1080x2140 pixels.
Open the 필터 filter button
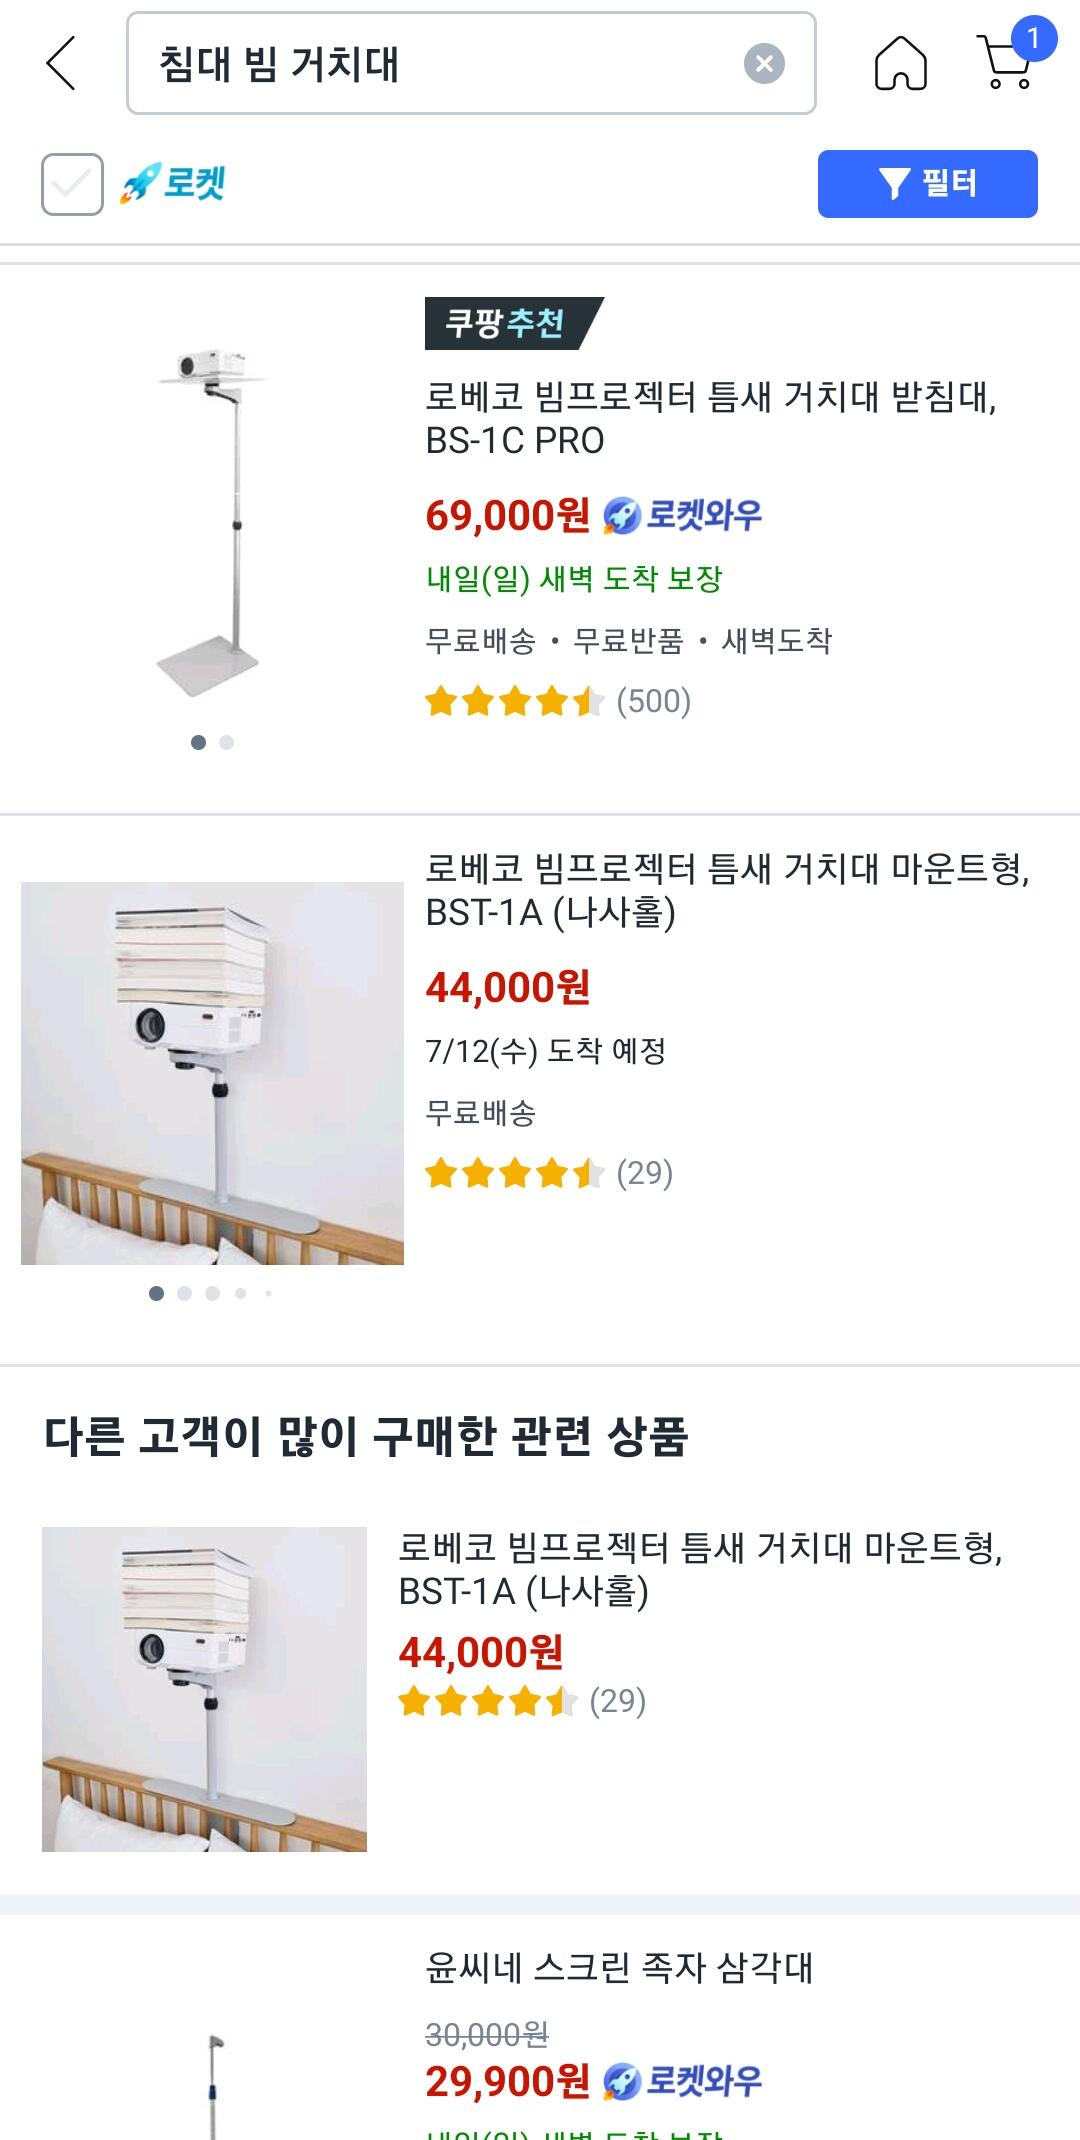tap(927, 184)
